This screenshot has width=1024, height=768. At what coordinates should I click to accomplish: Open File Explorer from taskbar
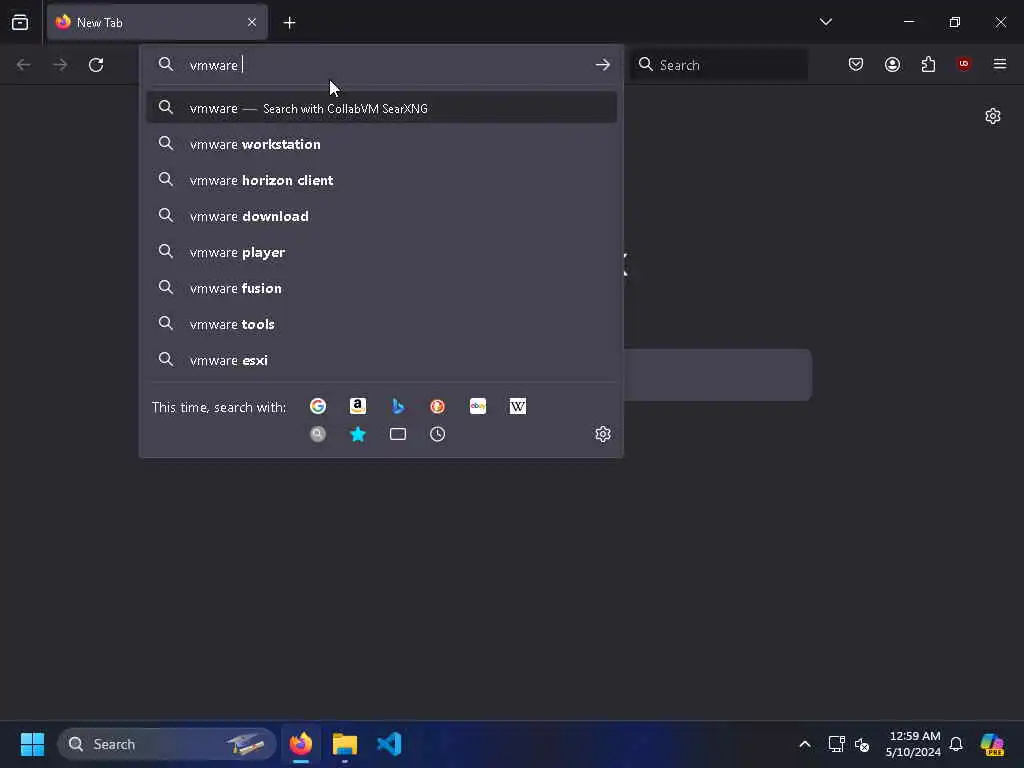(x=345, y=744)
